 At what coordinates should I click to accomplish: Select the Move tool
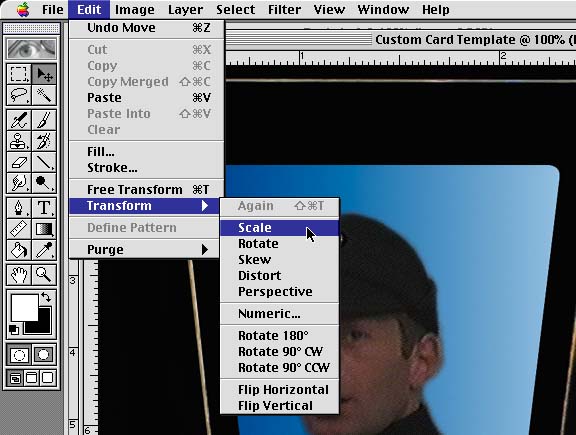point(44,73)
